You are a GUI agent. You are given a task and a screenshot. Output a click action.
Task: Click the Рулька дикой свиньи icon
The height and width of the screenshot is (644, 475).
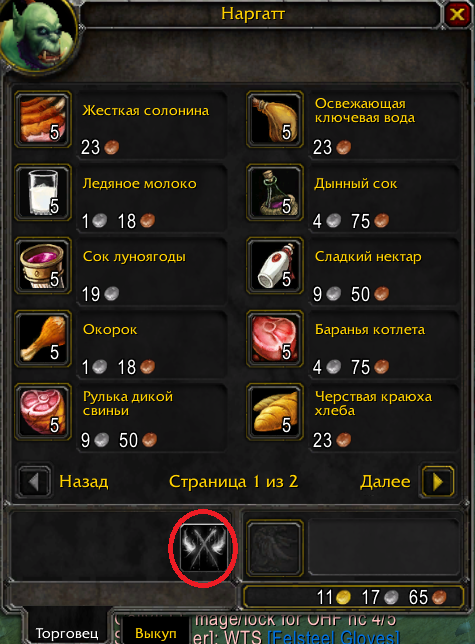[x=43, y=412]
